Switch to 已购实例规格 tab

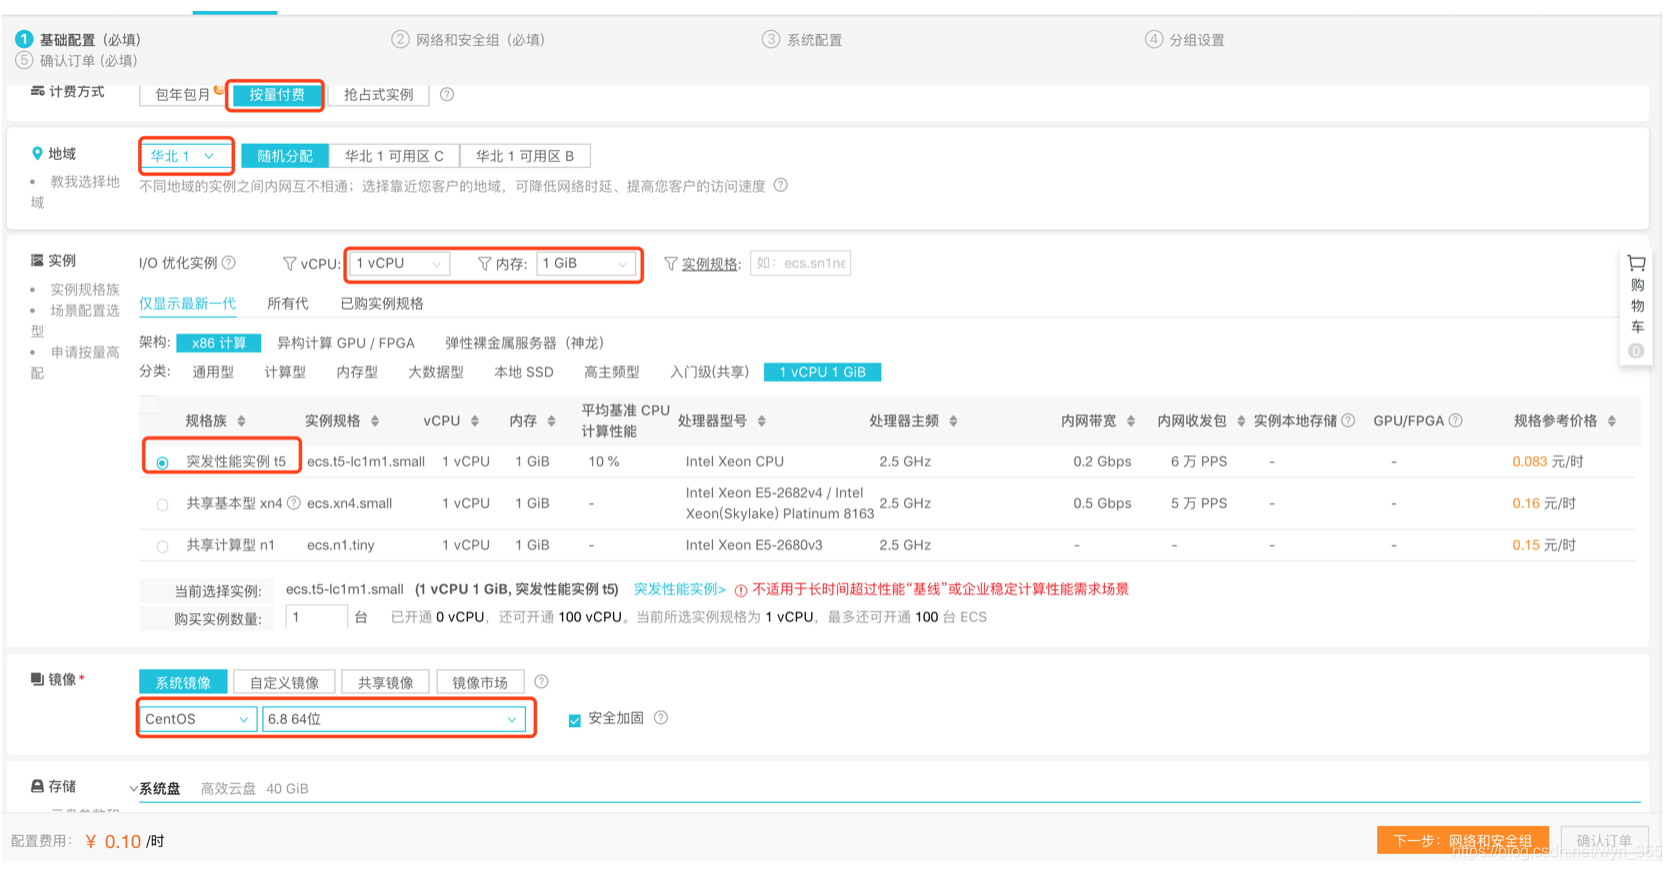click(x=382, y=303)
